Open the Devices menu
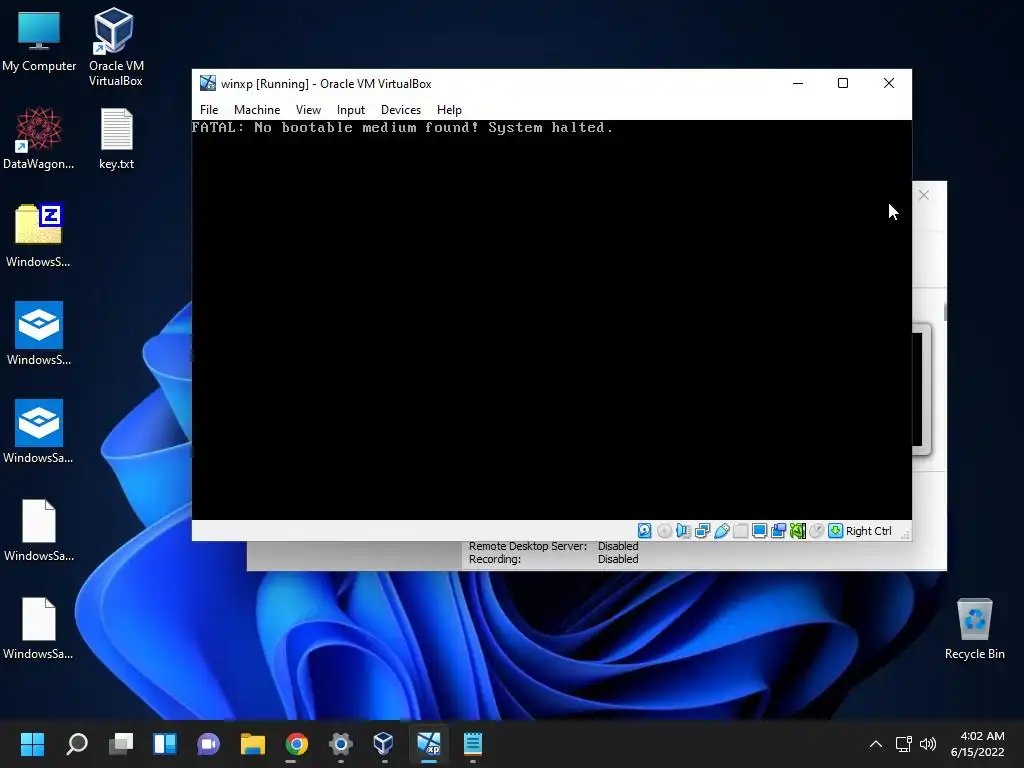Image resolution: width=1024 pixels, height=768 pixels. coord(401,110)
